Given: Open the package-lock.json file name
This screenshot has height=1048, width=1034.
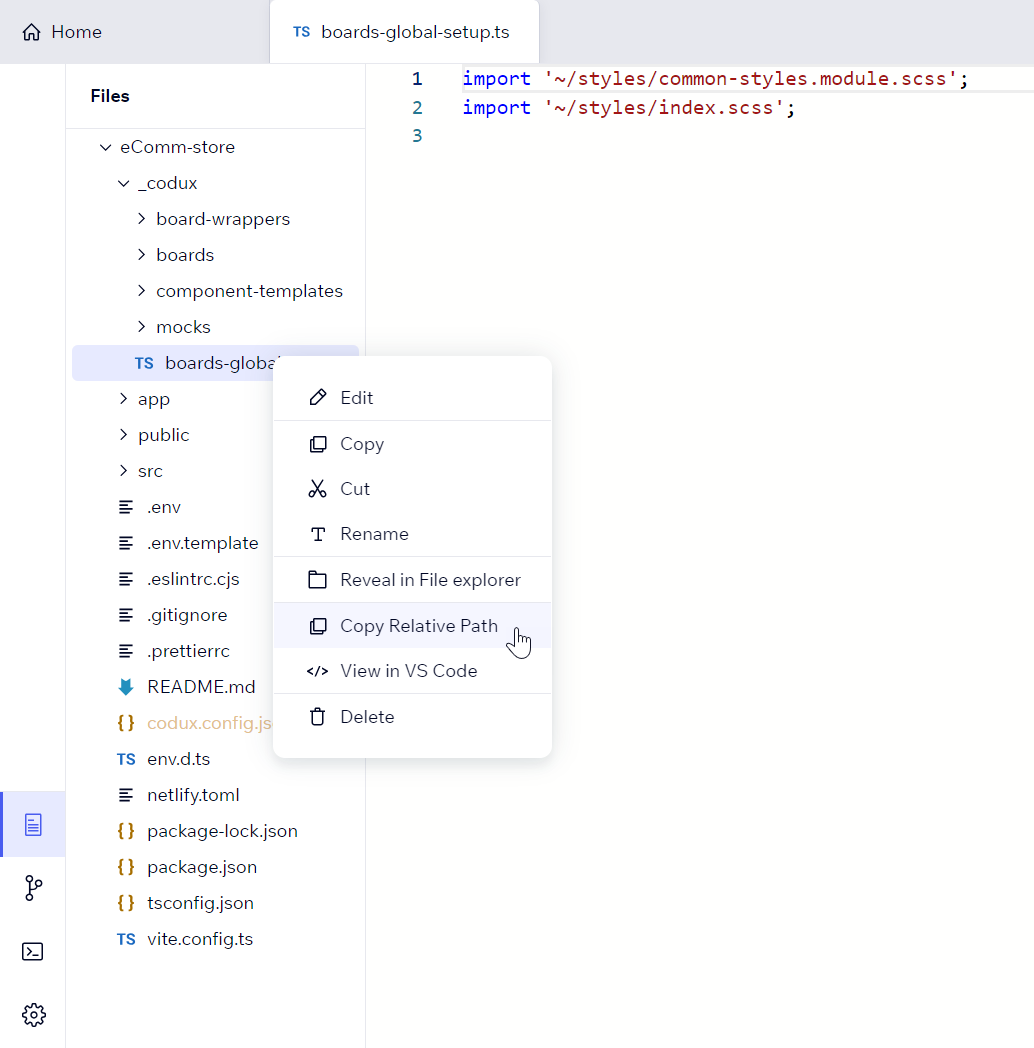Looking at the screenshot, I should point(223,831).
